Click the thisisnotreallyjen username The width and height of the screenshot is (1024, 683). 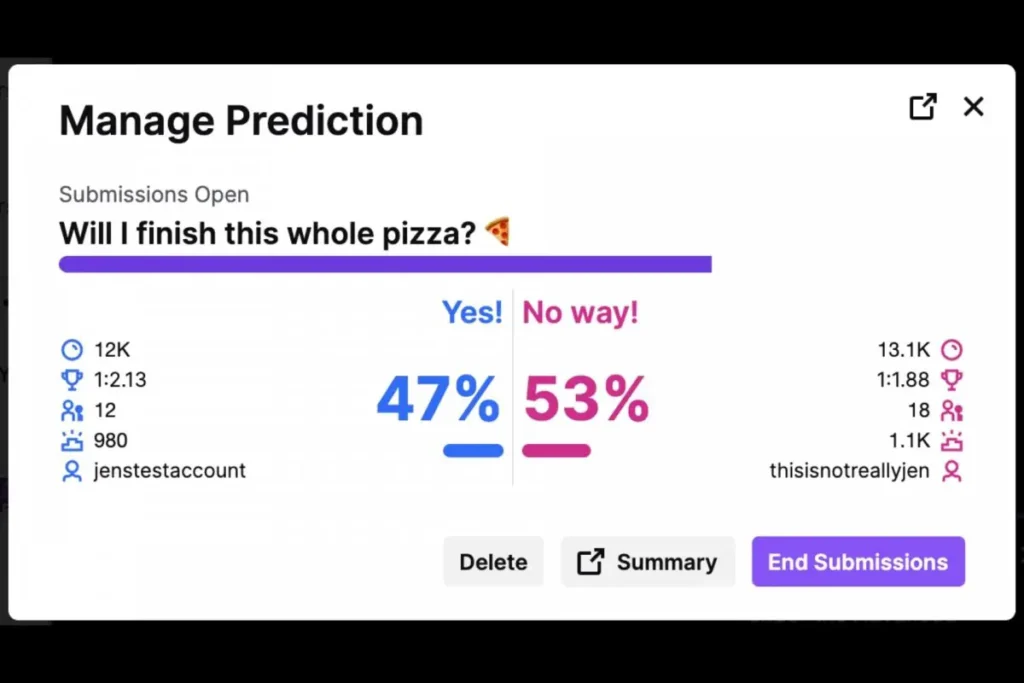[x=850, y=471]
